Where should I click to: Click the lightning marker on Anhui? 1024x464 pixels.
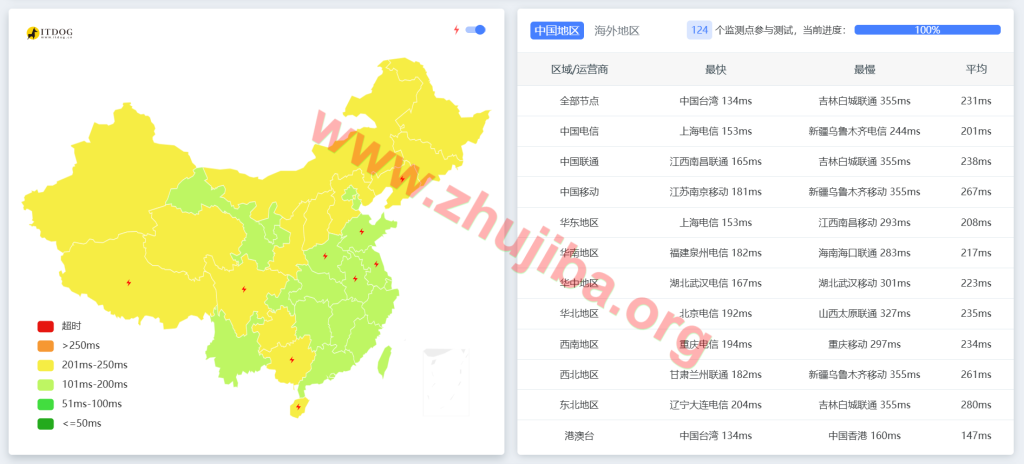(355, 278)
